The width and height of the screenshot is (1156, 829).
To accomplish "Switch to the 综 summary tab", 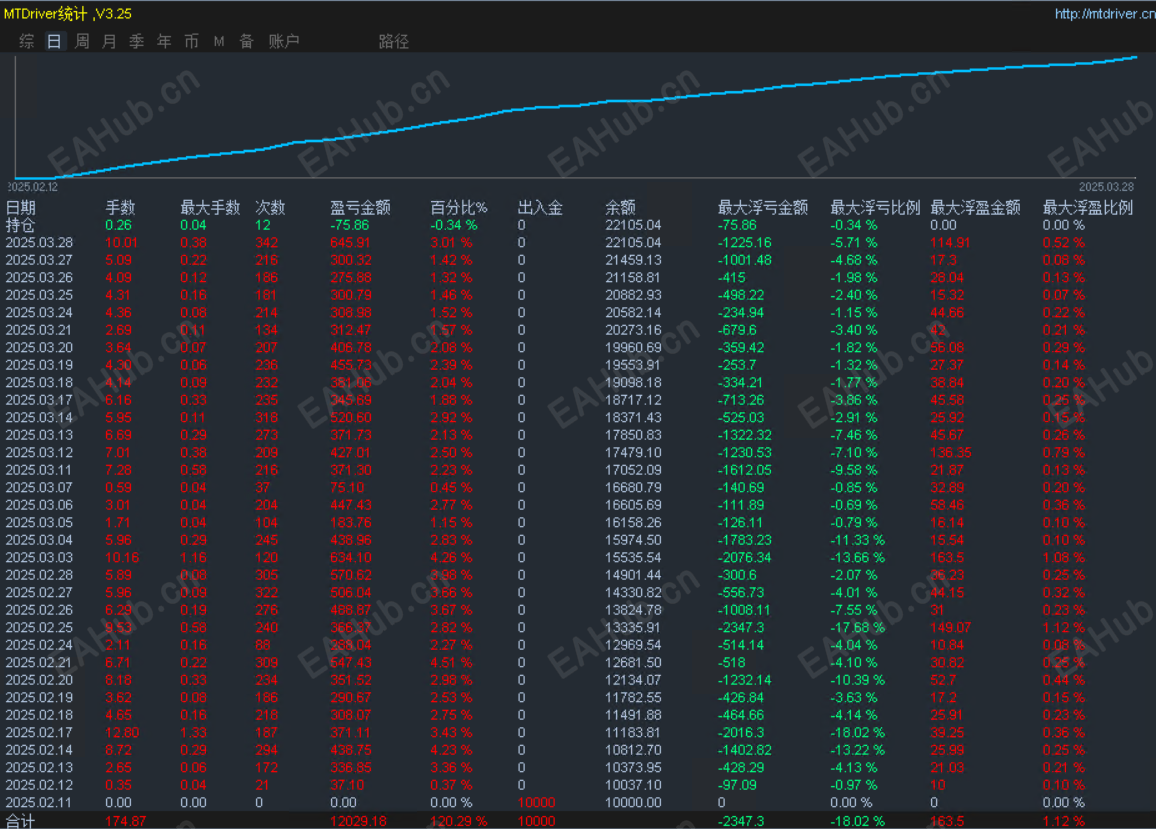I will (27, 41).
